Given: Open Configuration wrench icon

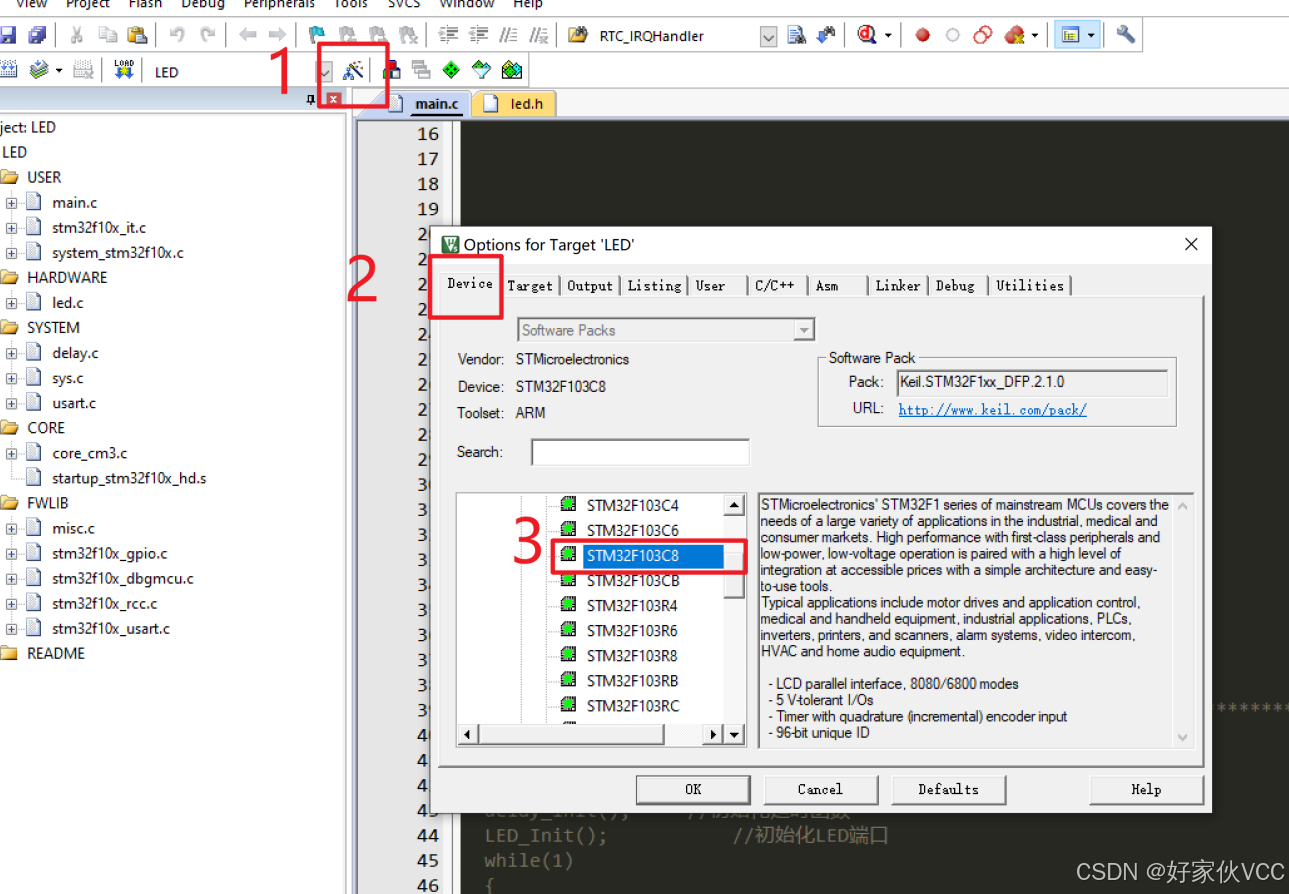Looking at the screenshot, I should click(x=1126, y=35).
